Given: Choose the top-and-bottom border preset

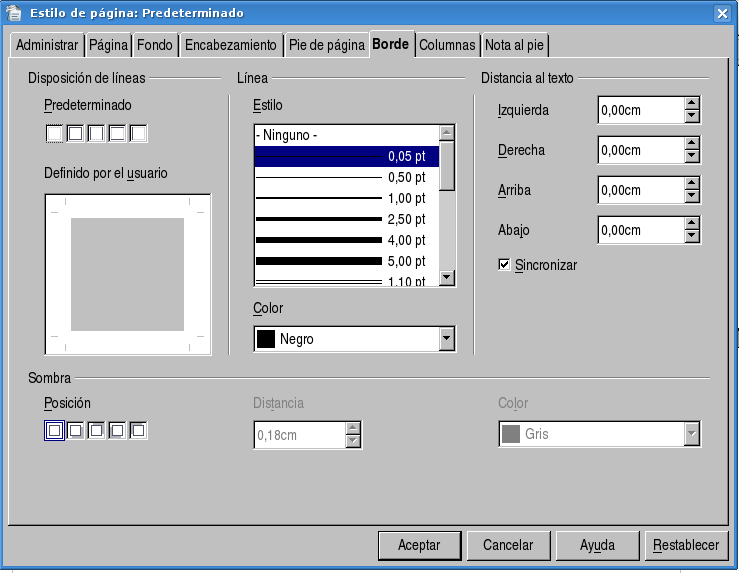Looking at the screenshot, I should tap(117, 133).
